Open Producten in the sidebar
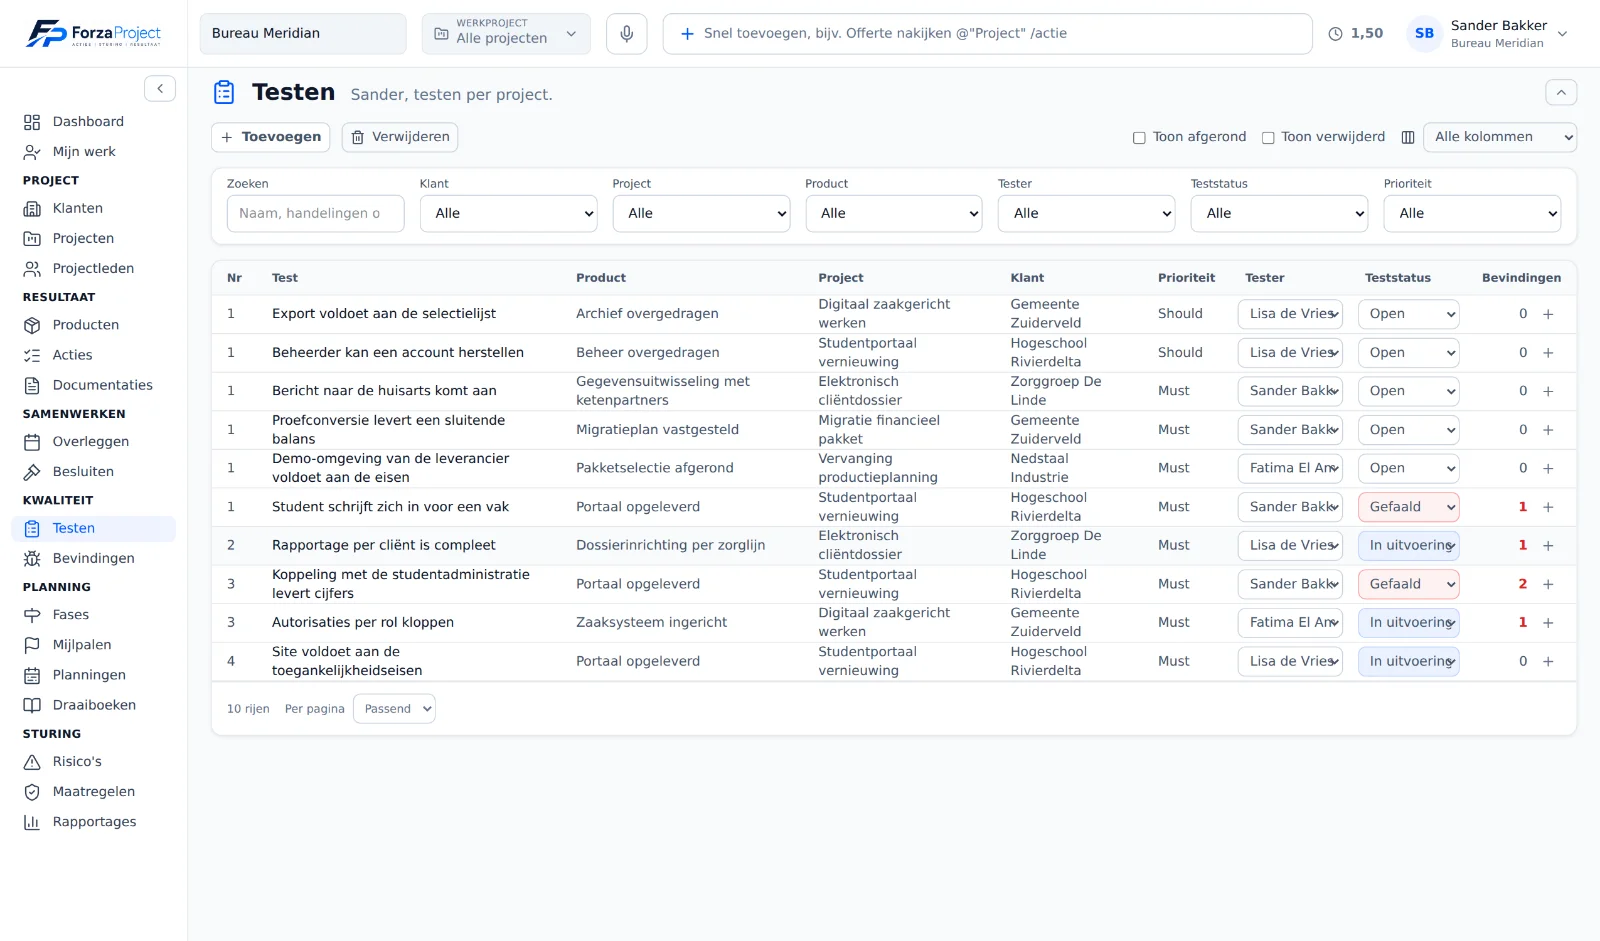The height and width of the screenshot is (941, 1600). click(x=94, y=325)
